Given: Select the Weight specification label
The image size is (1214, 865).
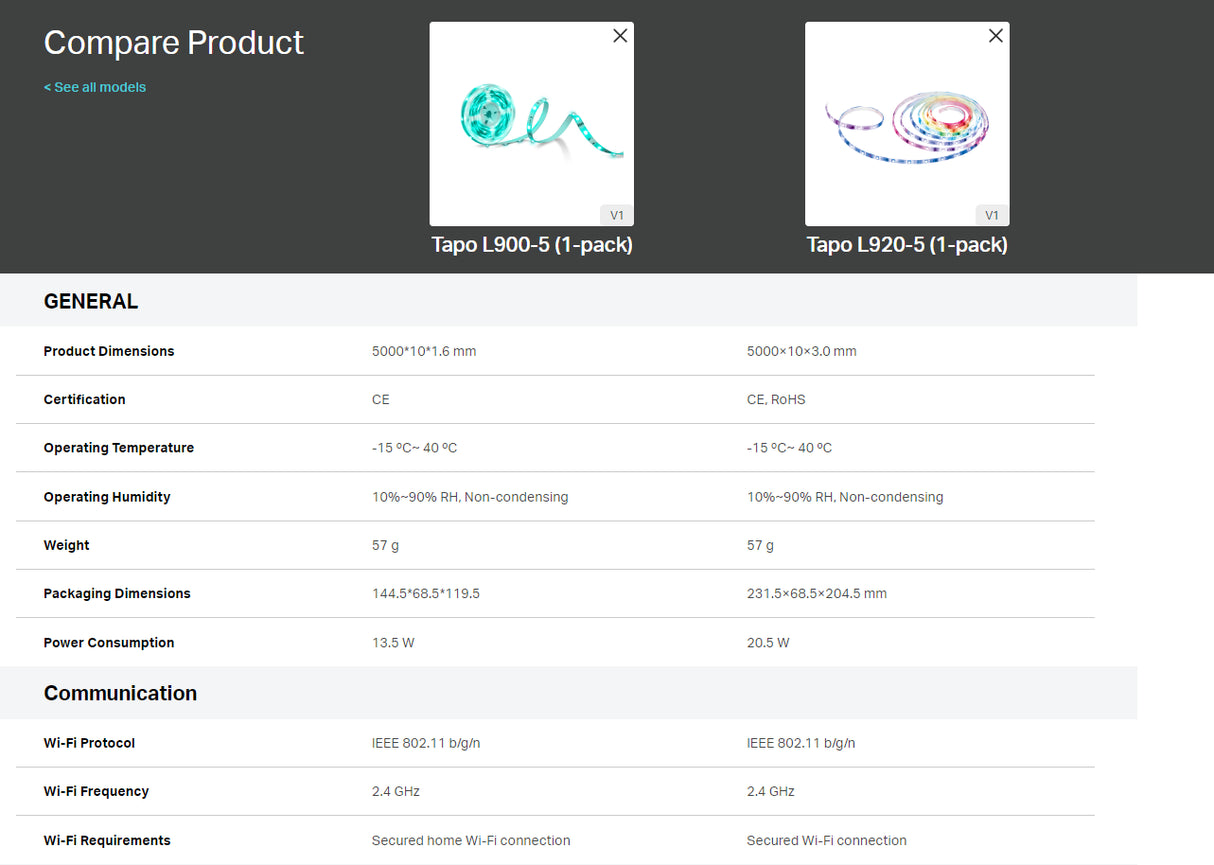Looking at the screenshot, I should point(66,545).
